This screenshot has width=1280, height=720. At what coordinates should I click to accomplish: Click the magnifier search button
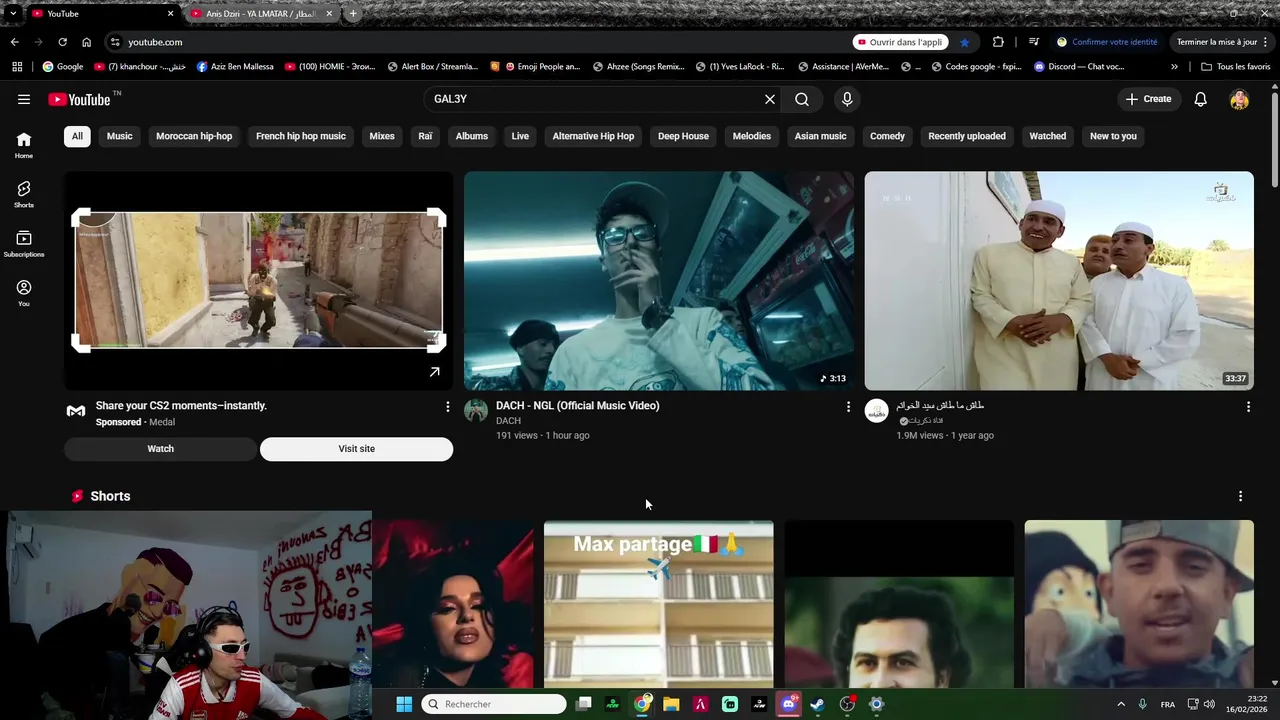[x=802, y=99]
